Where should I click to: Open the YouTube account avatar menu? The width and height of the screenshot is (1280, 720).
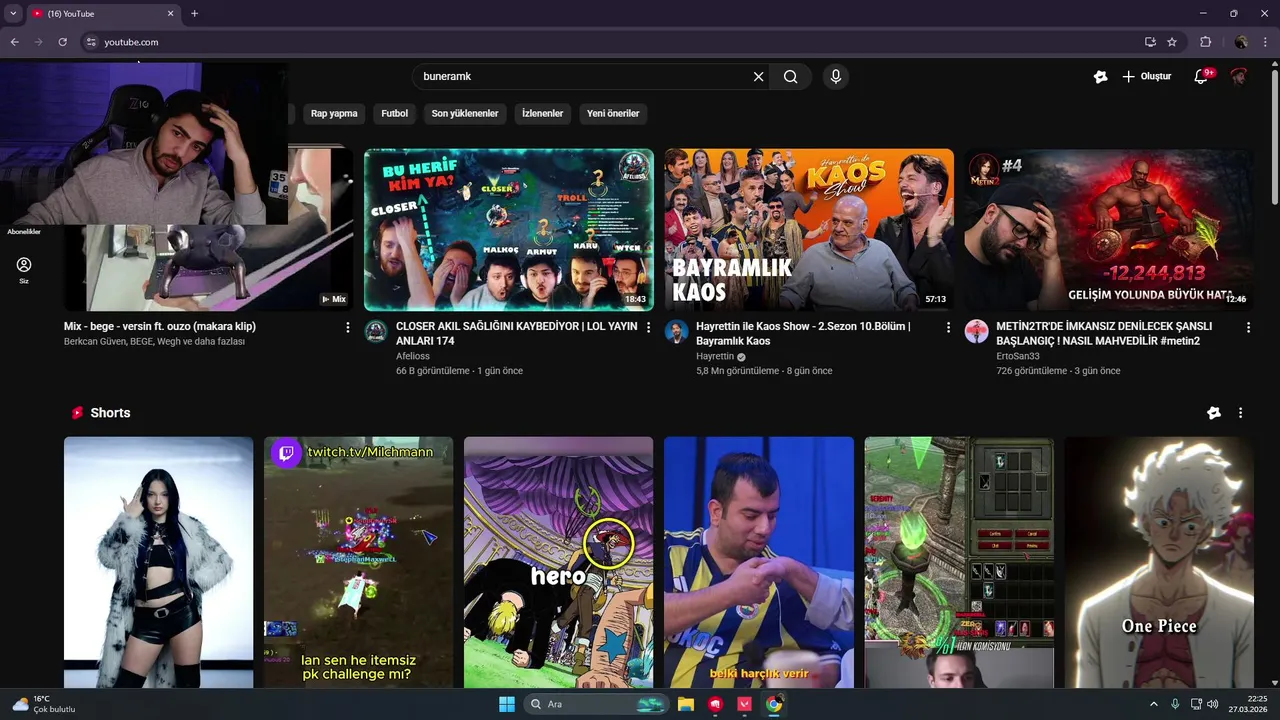[1238, 76]
